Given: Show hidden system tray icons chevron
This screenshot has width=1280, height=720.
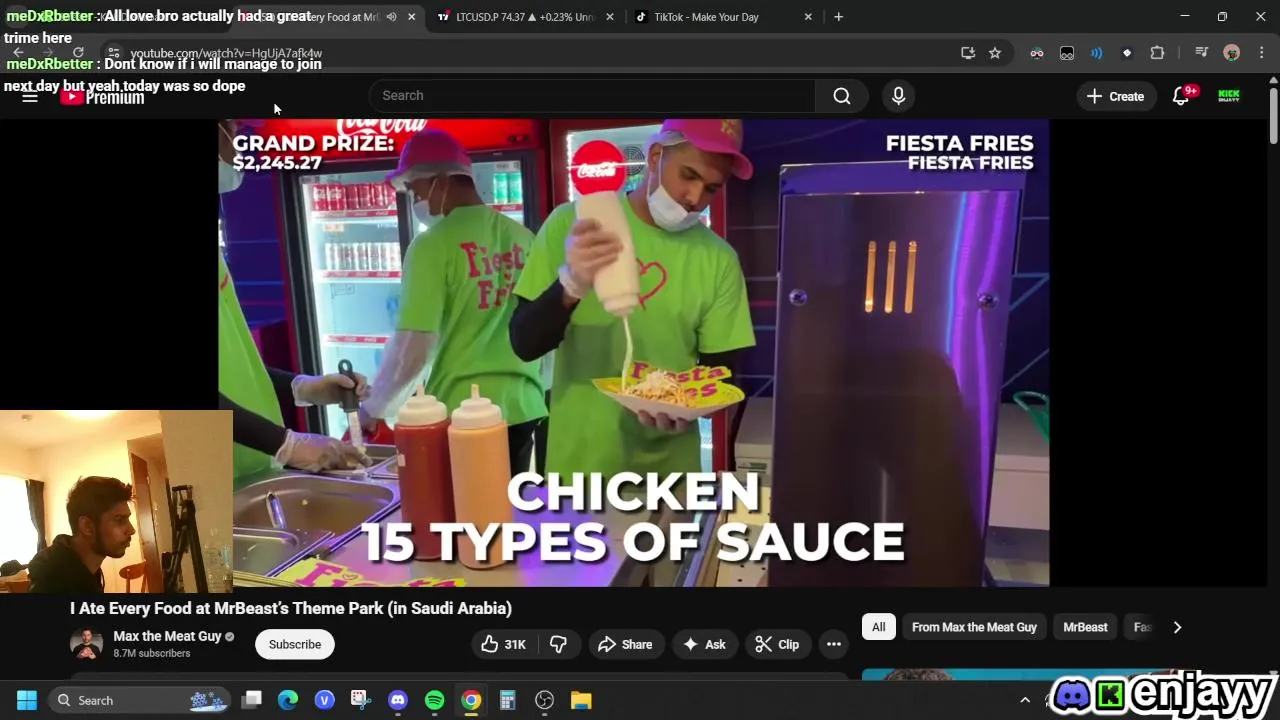Looking at the screenshot, I should (1024, 700).
